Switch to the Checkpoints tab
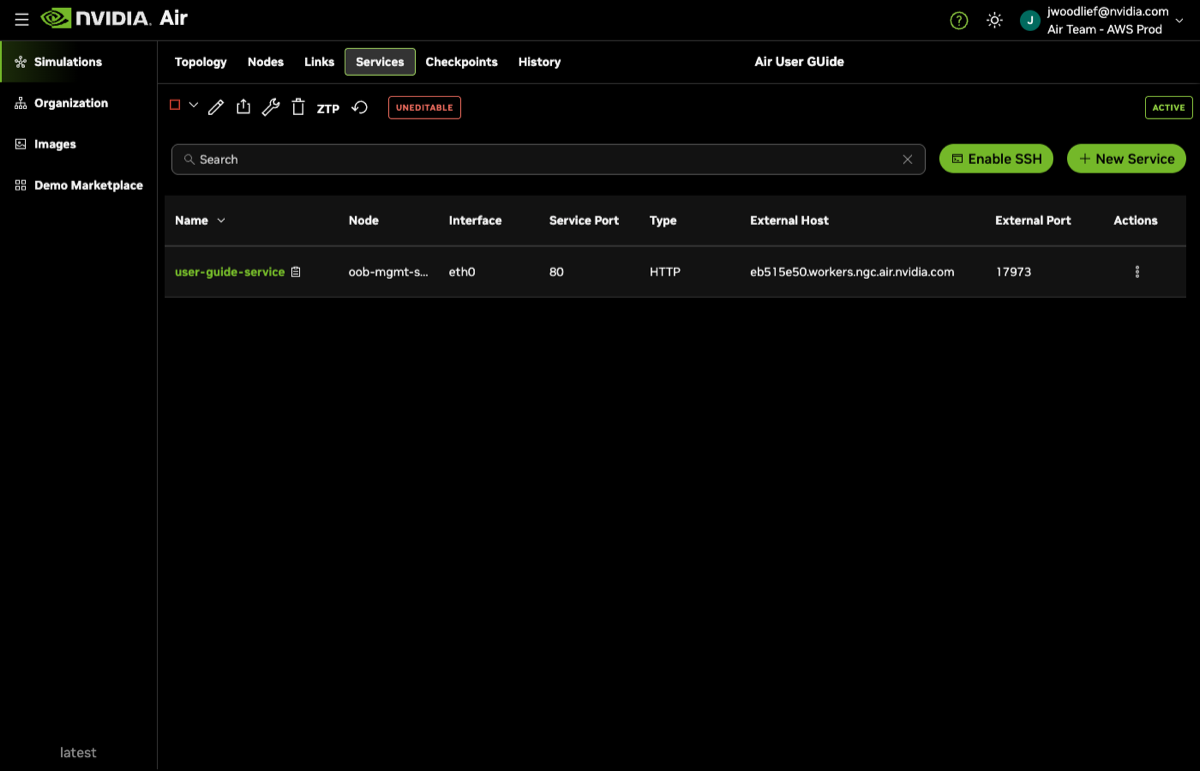 point(461,62)
